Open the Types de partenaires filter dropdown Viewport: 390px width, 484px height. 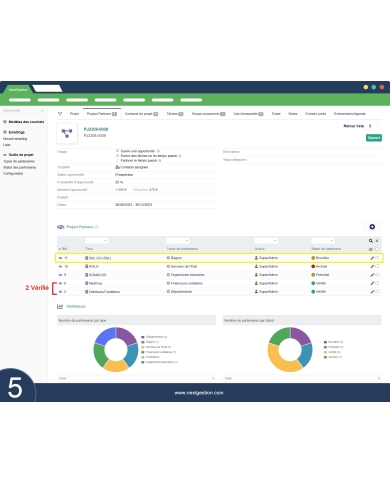178,241
